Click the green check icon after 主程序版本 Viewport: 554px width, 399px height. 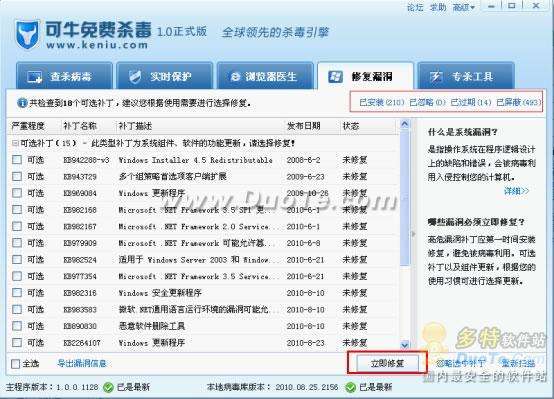click(108, 387)
